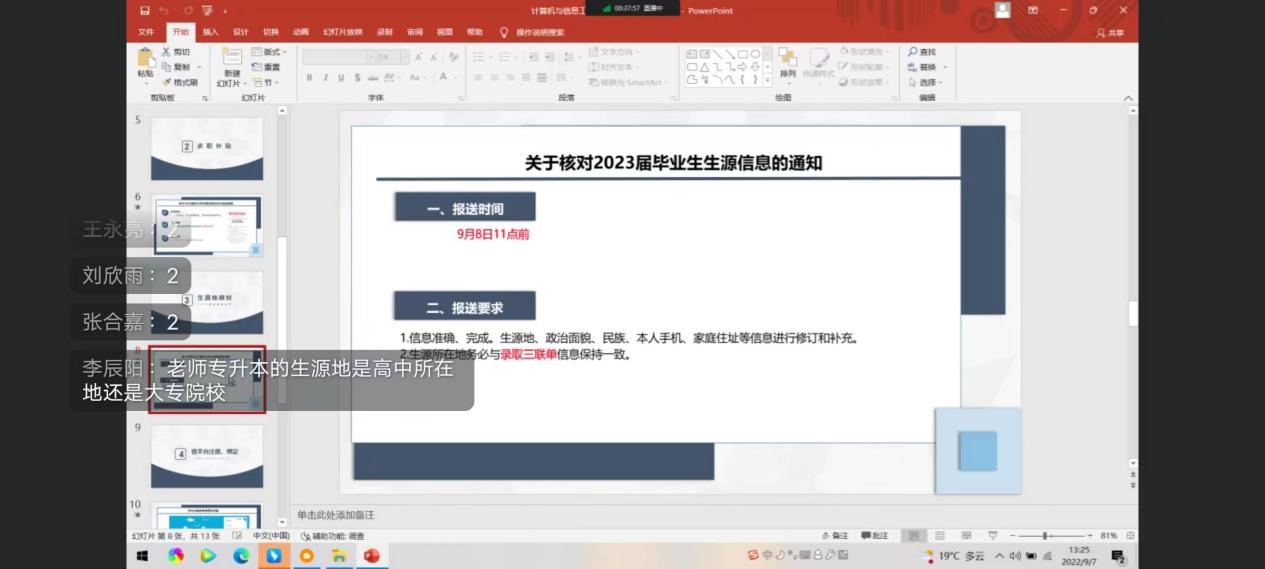
Task: Open the Edge browser in taskbar
Action: (241, 556)
